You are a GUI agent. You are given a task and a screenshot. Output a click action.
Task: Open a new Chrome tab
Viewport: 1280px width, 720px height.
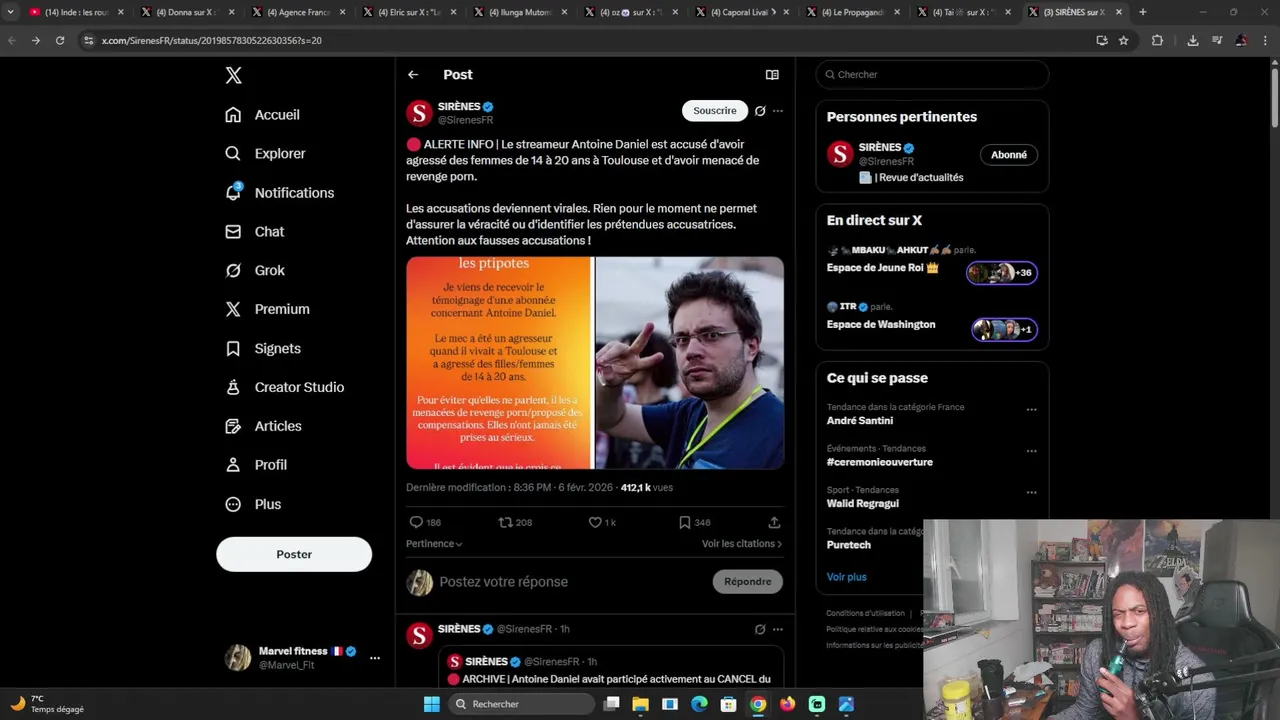1143,12
